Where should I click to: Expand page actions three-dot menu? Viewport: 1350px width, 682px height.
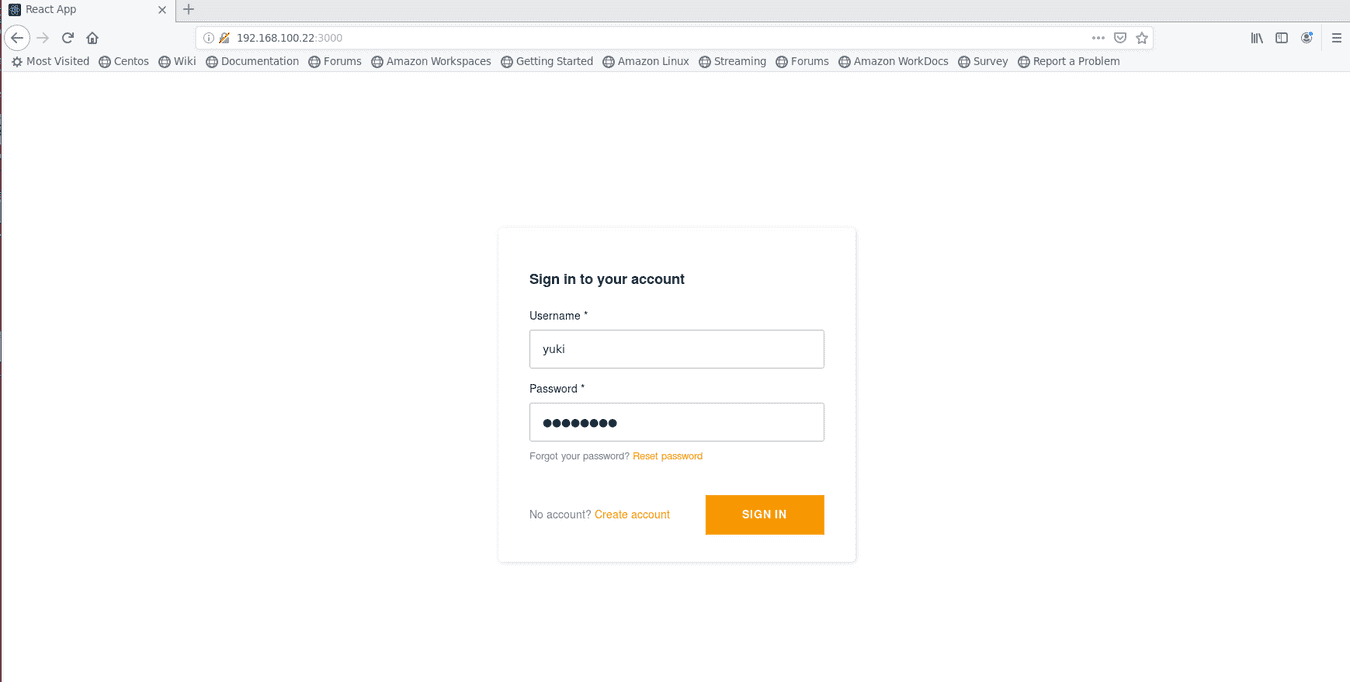click(x=1098, y=38)
